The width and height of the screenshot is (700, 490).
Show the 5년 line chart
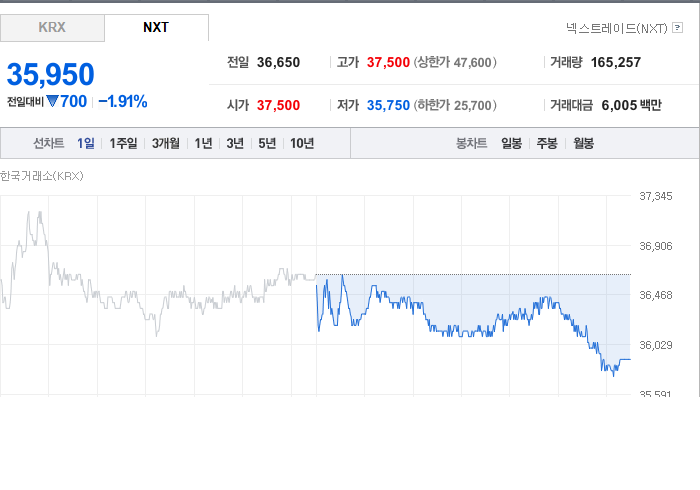pos(267,143)
